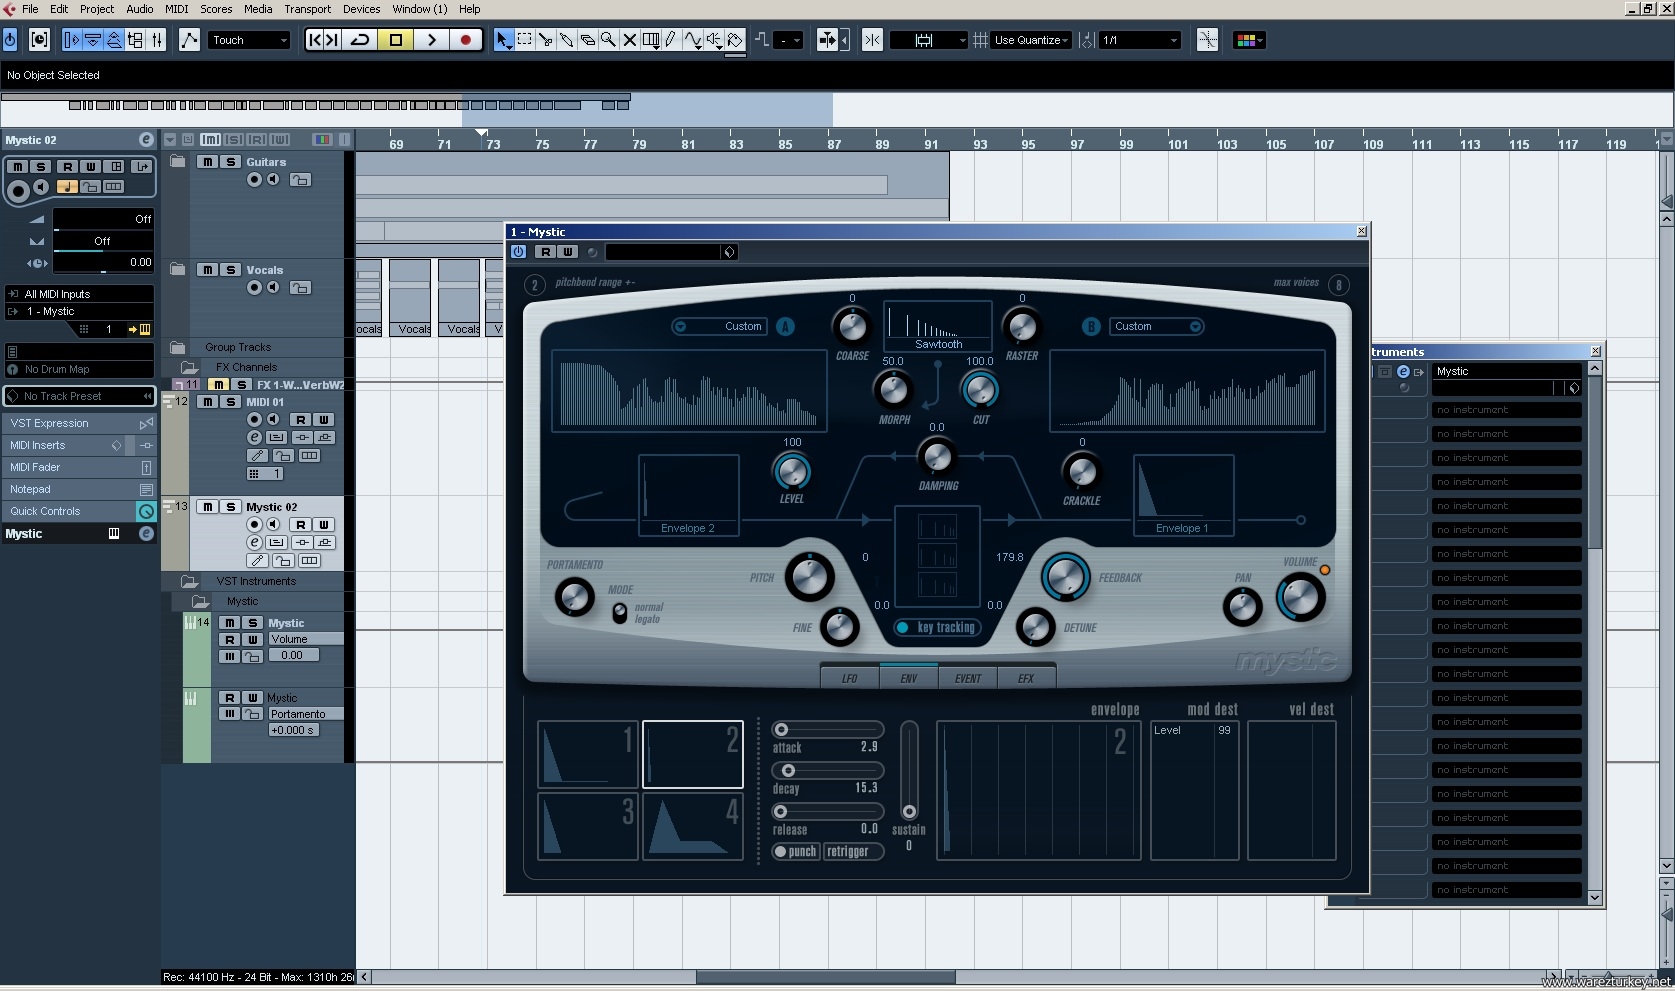Open the Use Quantize dropdown
Viewport: 1675px width, 991px height.
pos(1031,40)
